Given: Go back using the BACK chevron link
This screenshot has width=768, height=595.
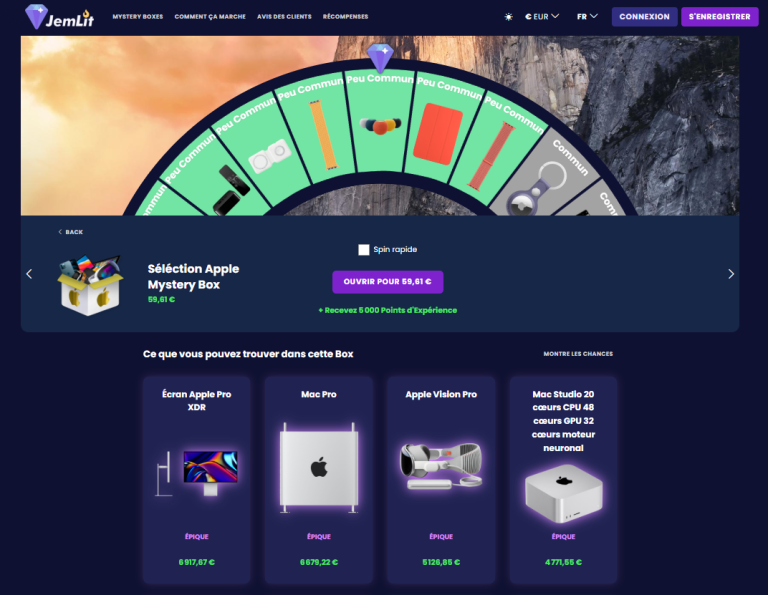Looking at the screenshot, I should pyautogui.click(x=71, y=232).
